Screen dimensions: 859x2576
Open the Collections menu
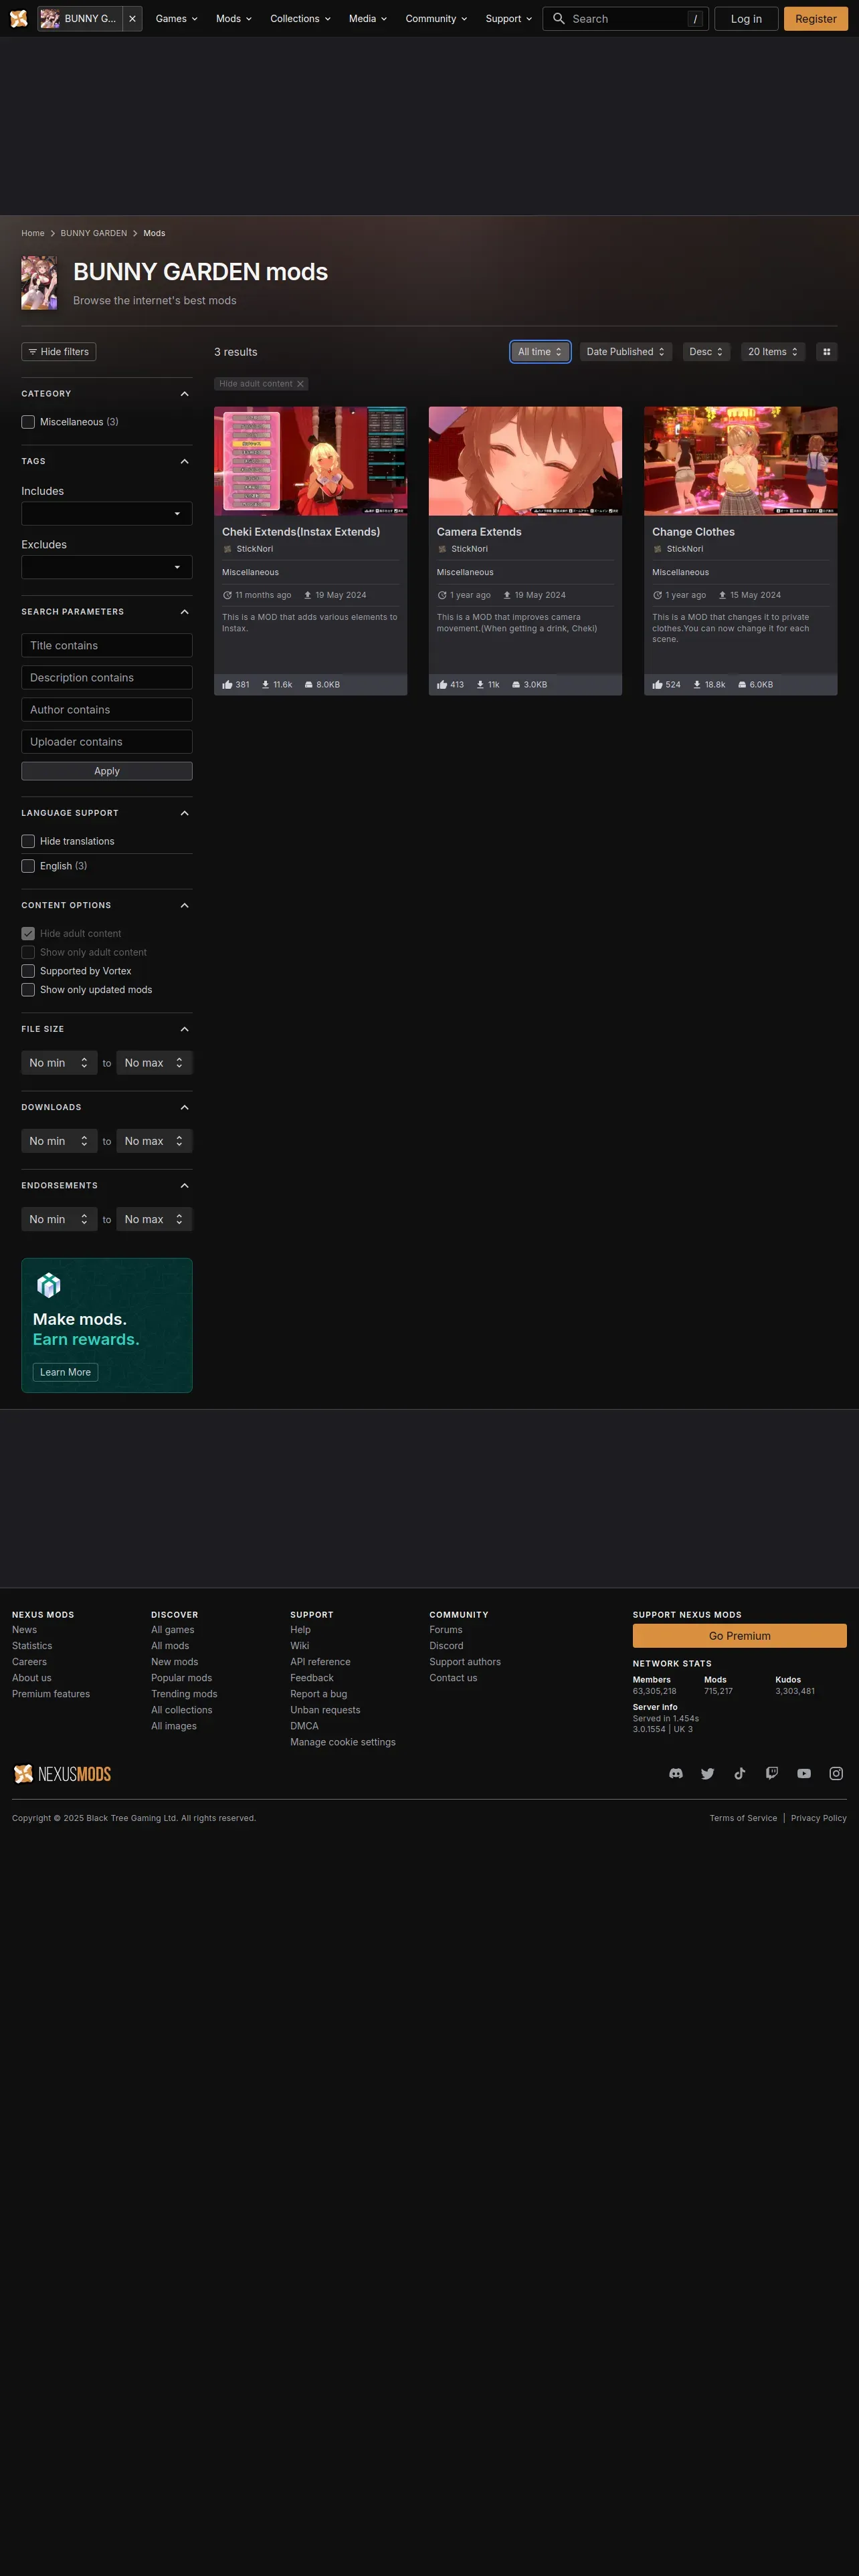300,19
